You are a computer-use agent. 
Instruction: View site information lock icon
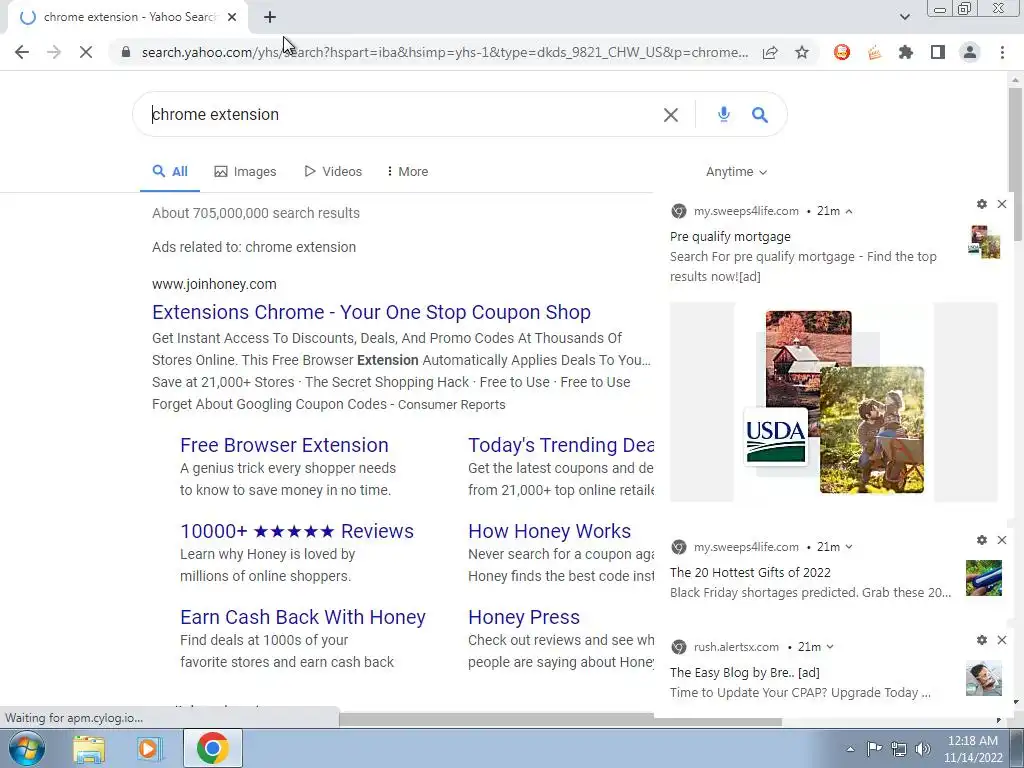point(126,52)
